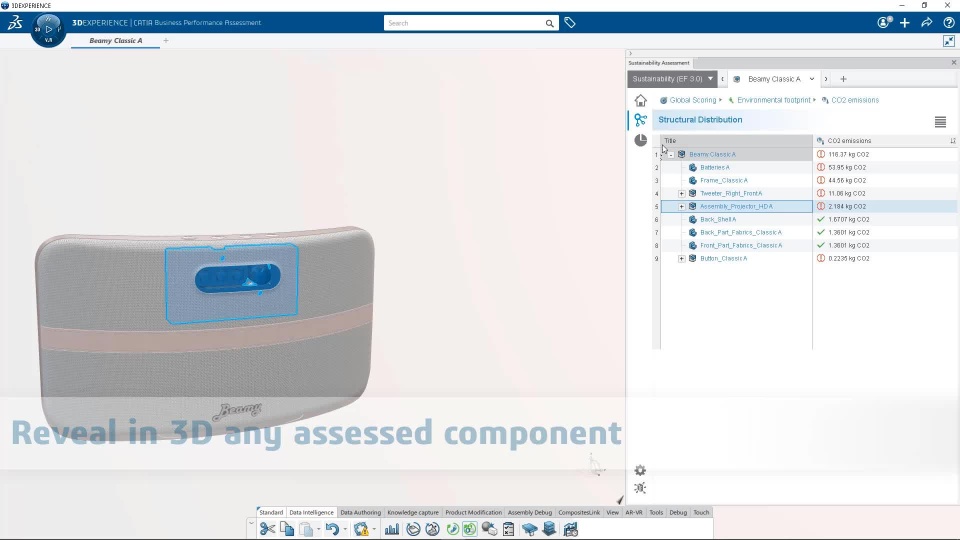960x540 pixels.
Task: Switch to the Data Authoring tab
Action: 360,512
